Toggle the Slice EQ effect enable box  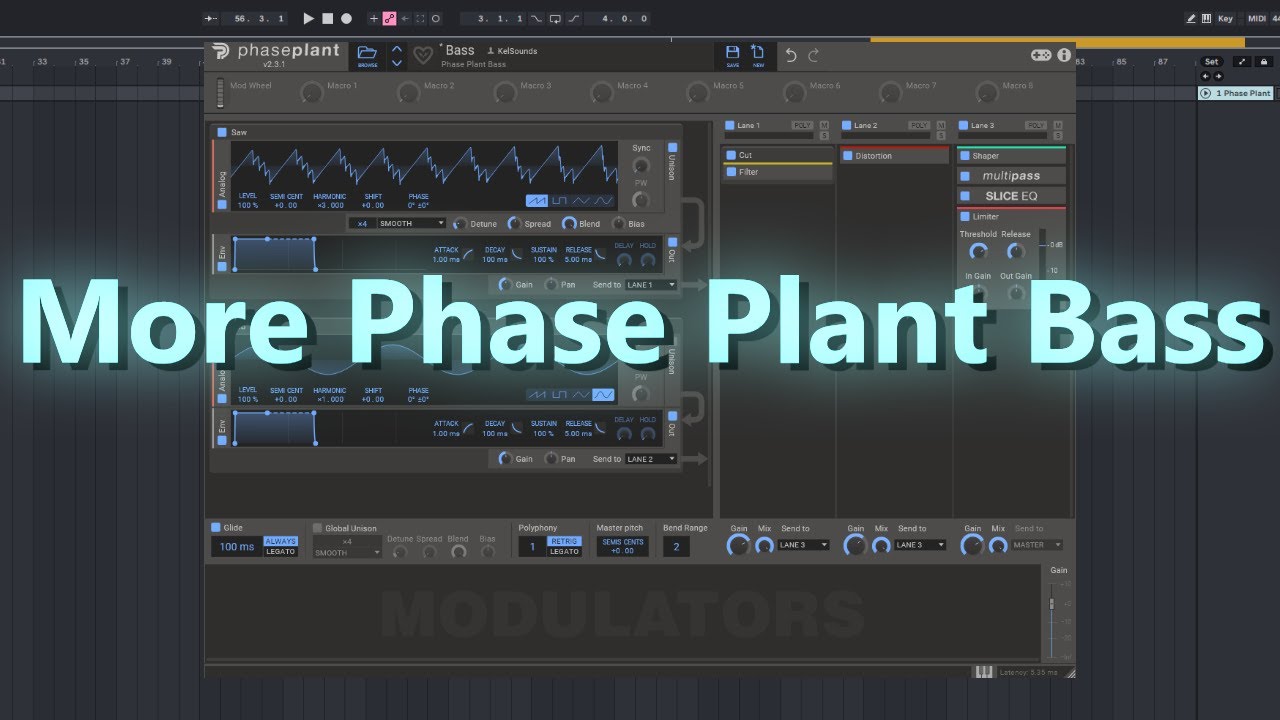(x=965, y=196)
